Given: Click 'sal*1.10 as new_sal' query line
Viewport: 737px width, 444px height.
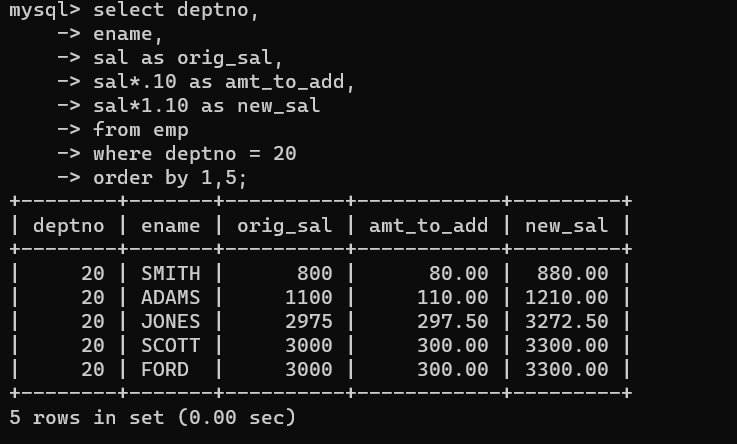Looking at the screenshot, I should 206,106.
